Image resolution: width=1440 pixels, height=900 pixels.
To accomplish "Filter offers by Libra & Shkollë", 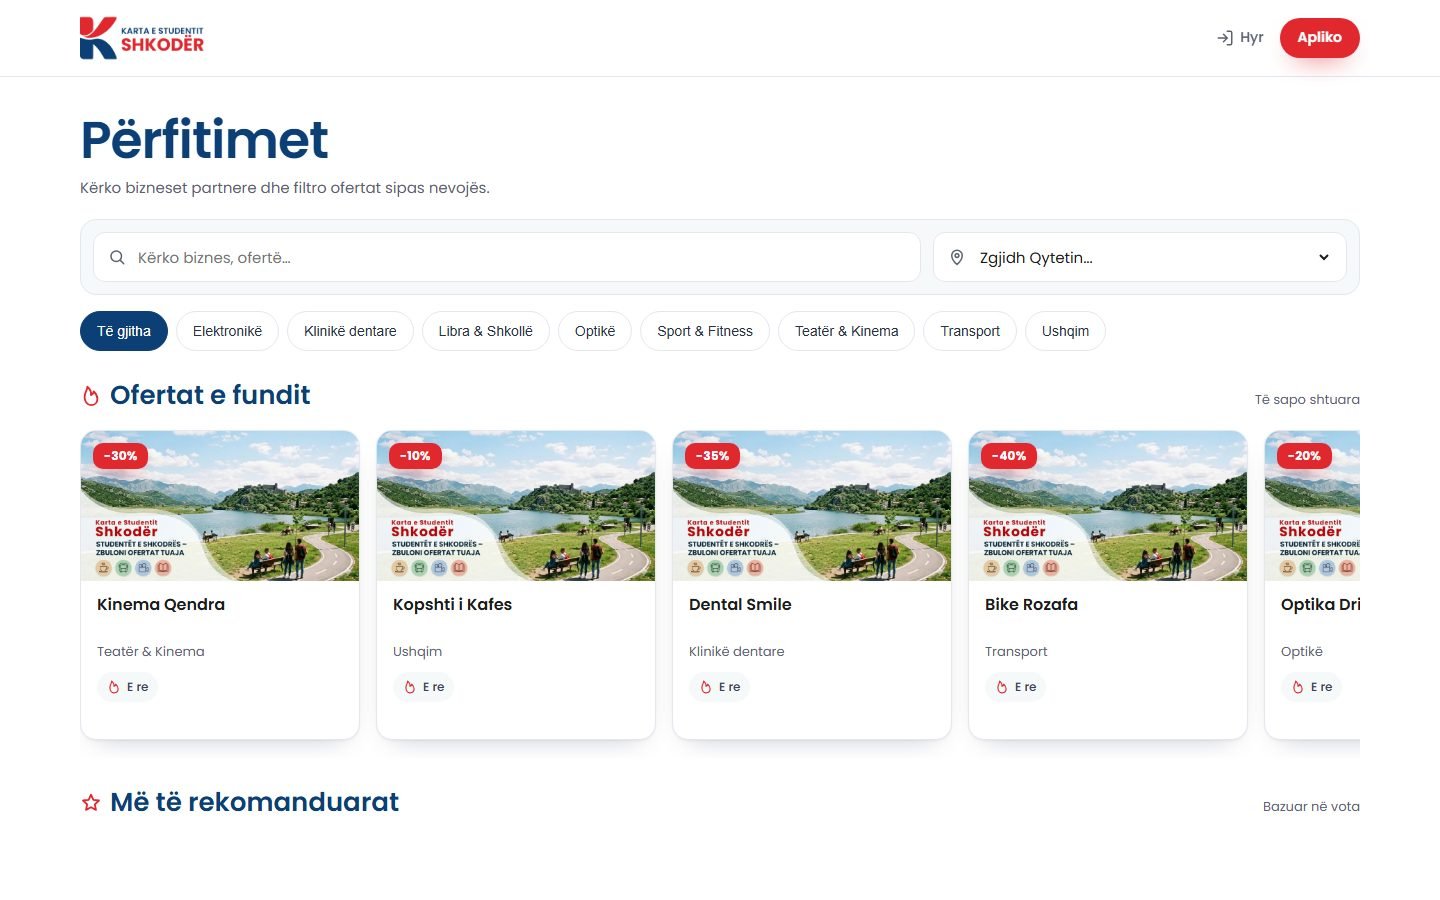I will (486, 331).
